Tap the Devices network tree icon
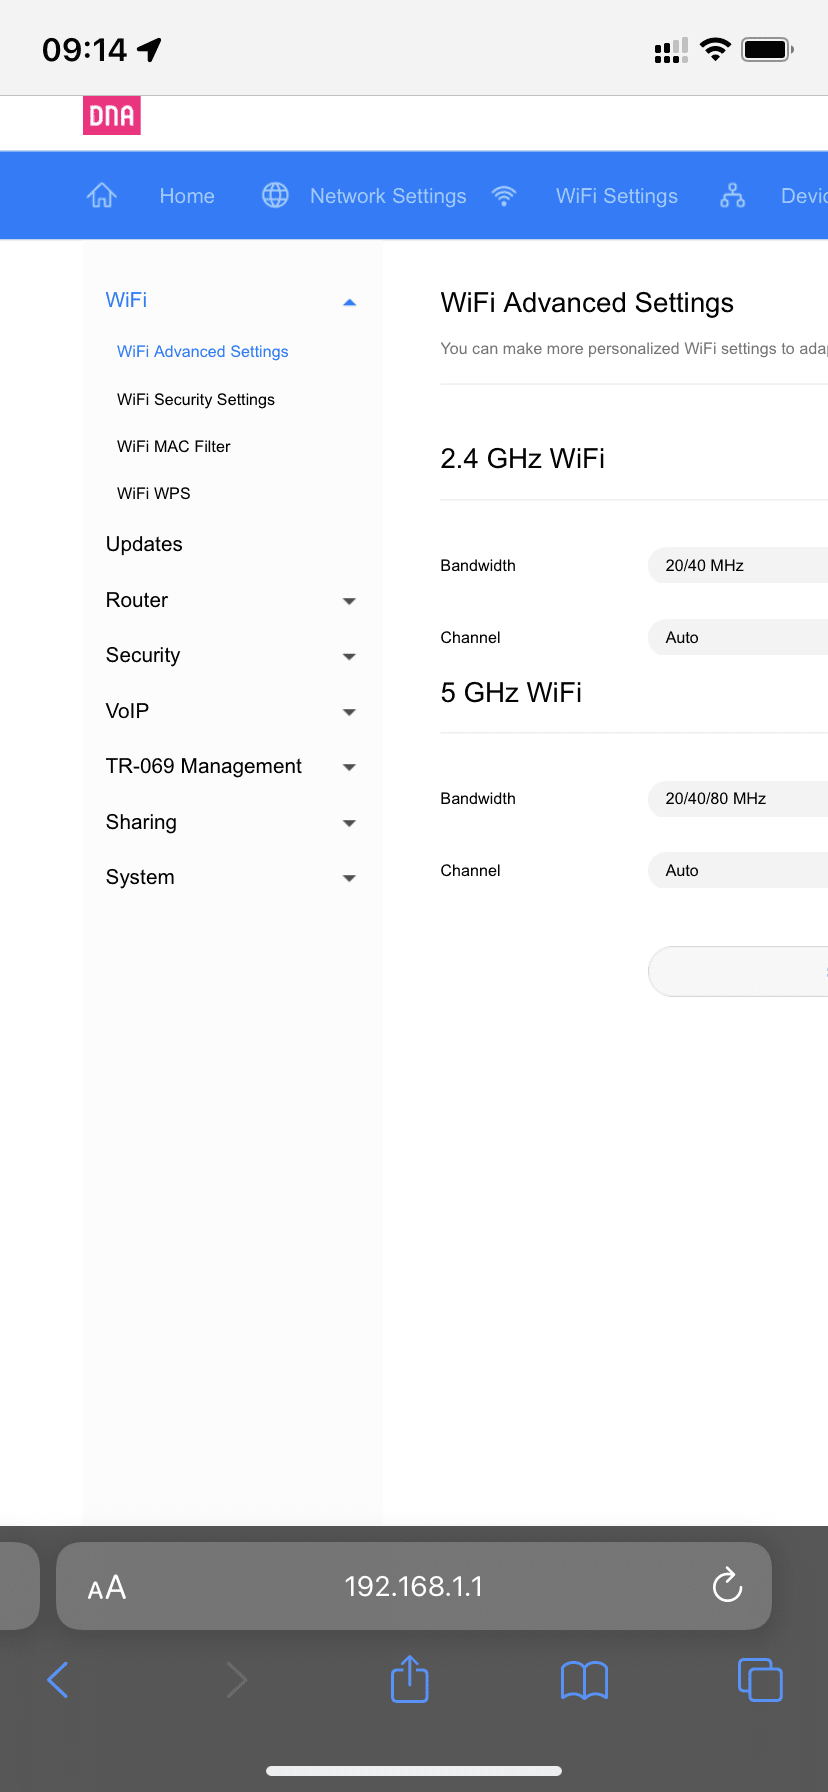 coord(732,196)
